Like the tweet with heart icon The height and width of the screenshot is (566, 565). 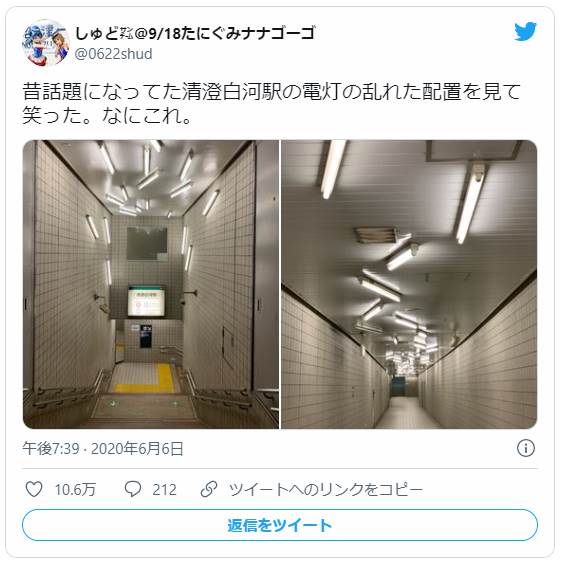click(x=34, y=489)
